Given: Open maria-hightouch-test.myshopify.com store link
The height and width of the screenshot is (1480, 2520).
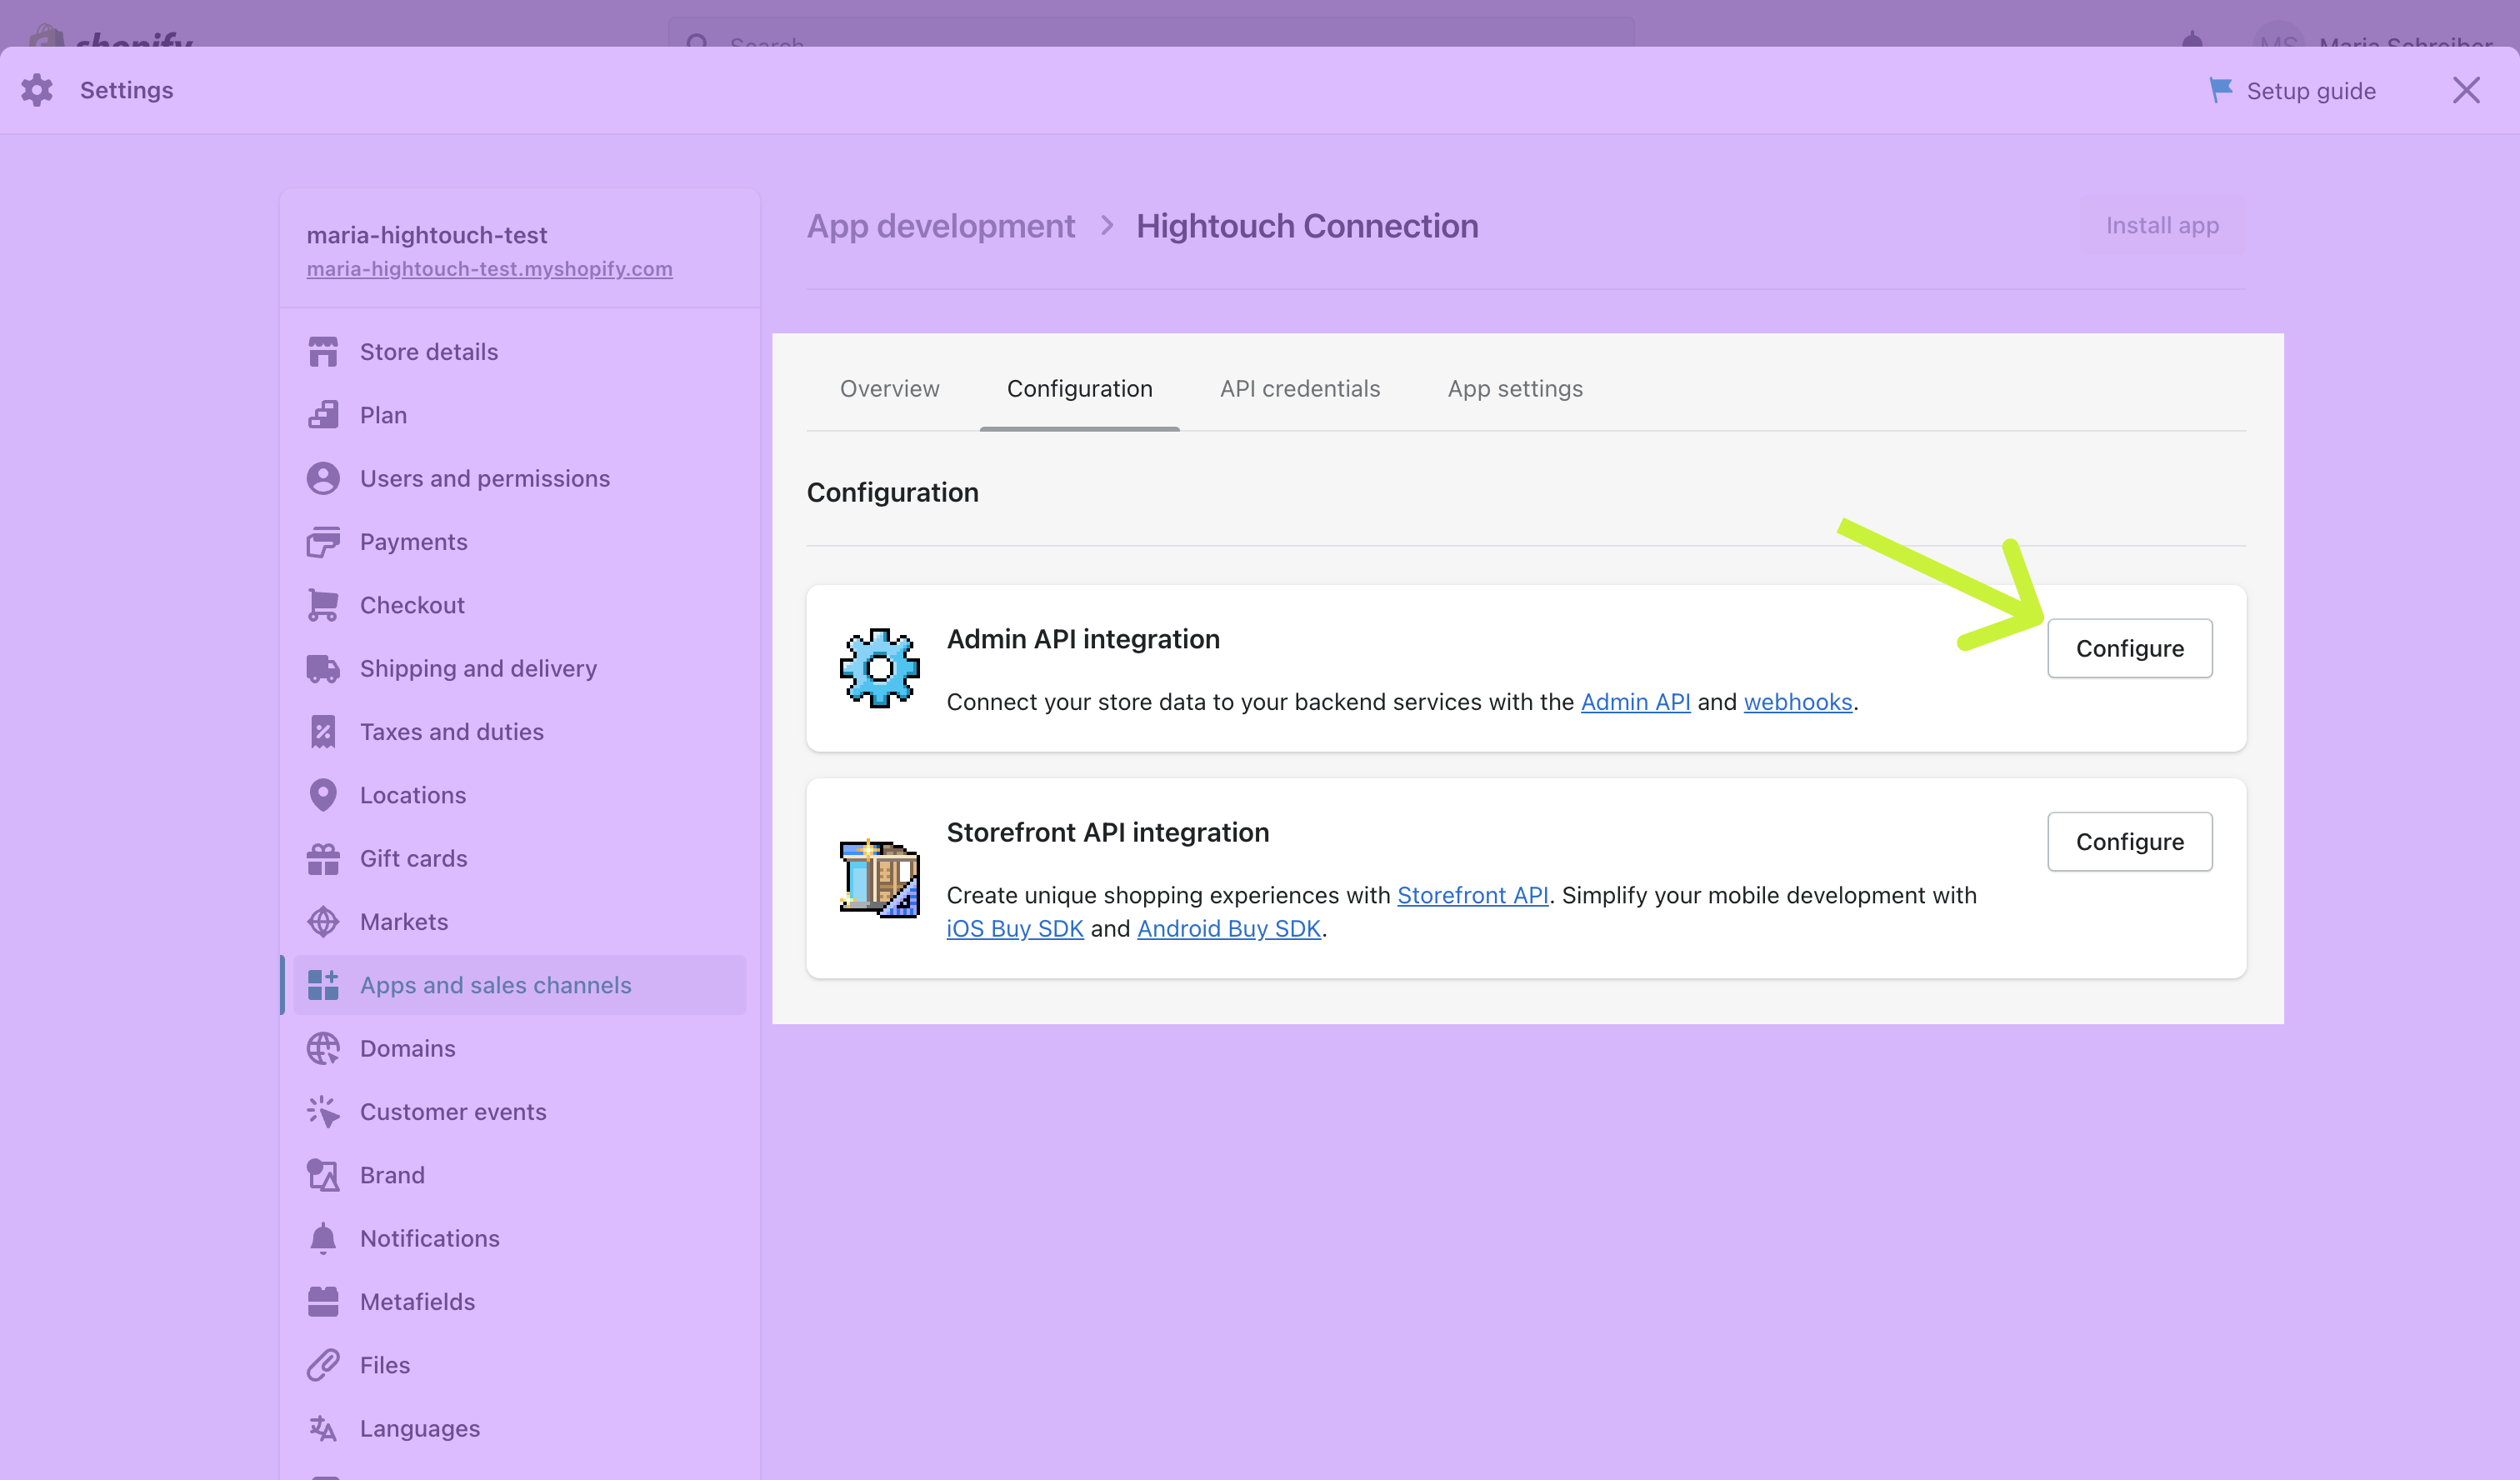Looking at the screenshot, I should [489, 269].
